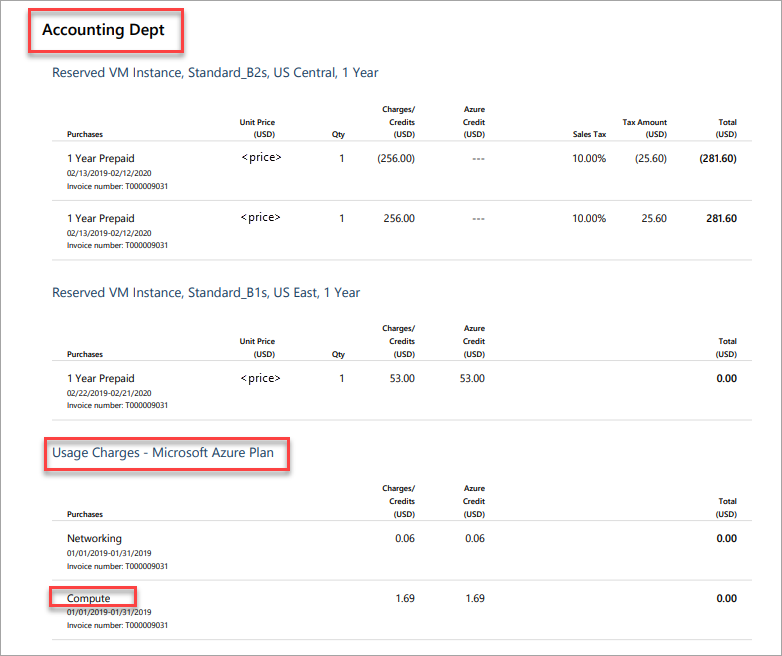Viewport: 782px width, 656px height.
Task: Click the positive 281.60 bold total
Action: (x=720, y=218)
